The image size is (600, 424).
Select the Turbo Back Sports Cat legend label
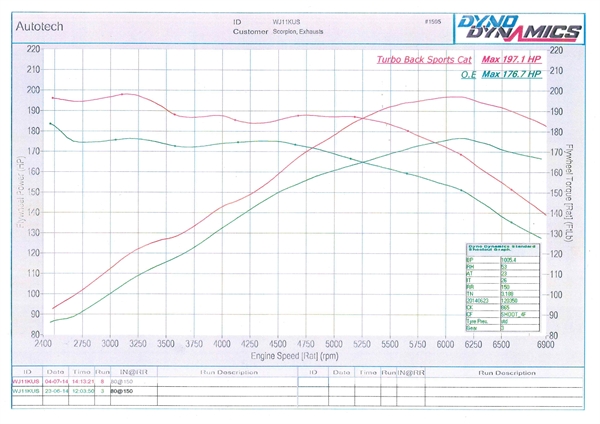click(425, 60)
